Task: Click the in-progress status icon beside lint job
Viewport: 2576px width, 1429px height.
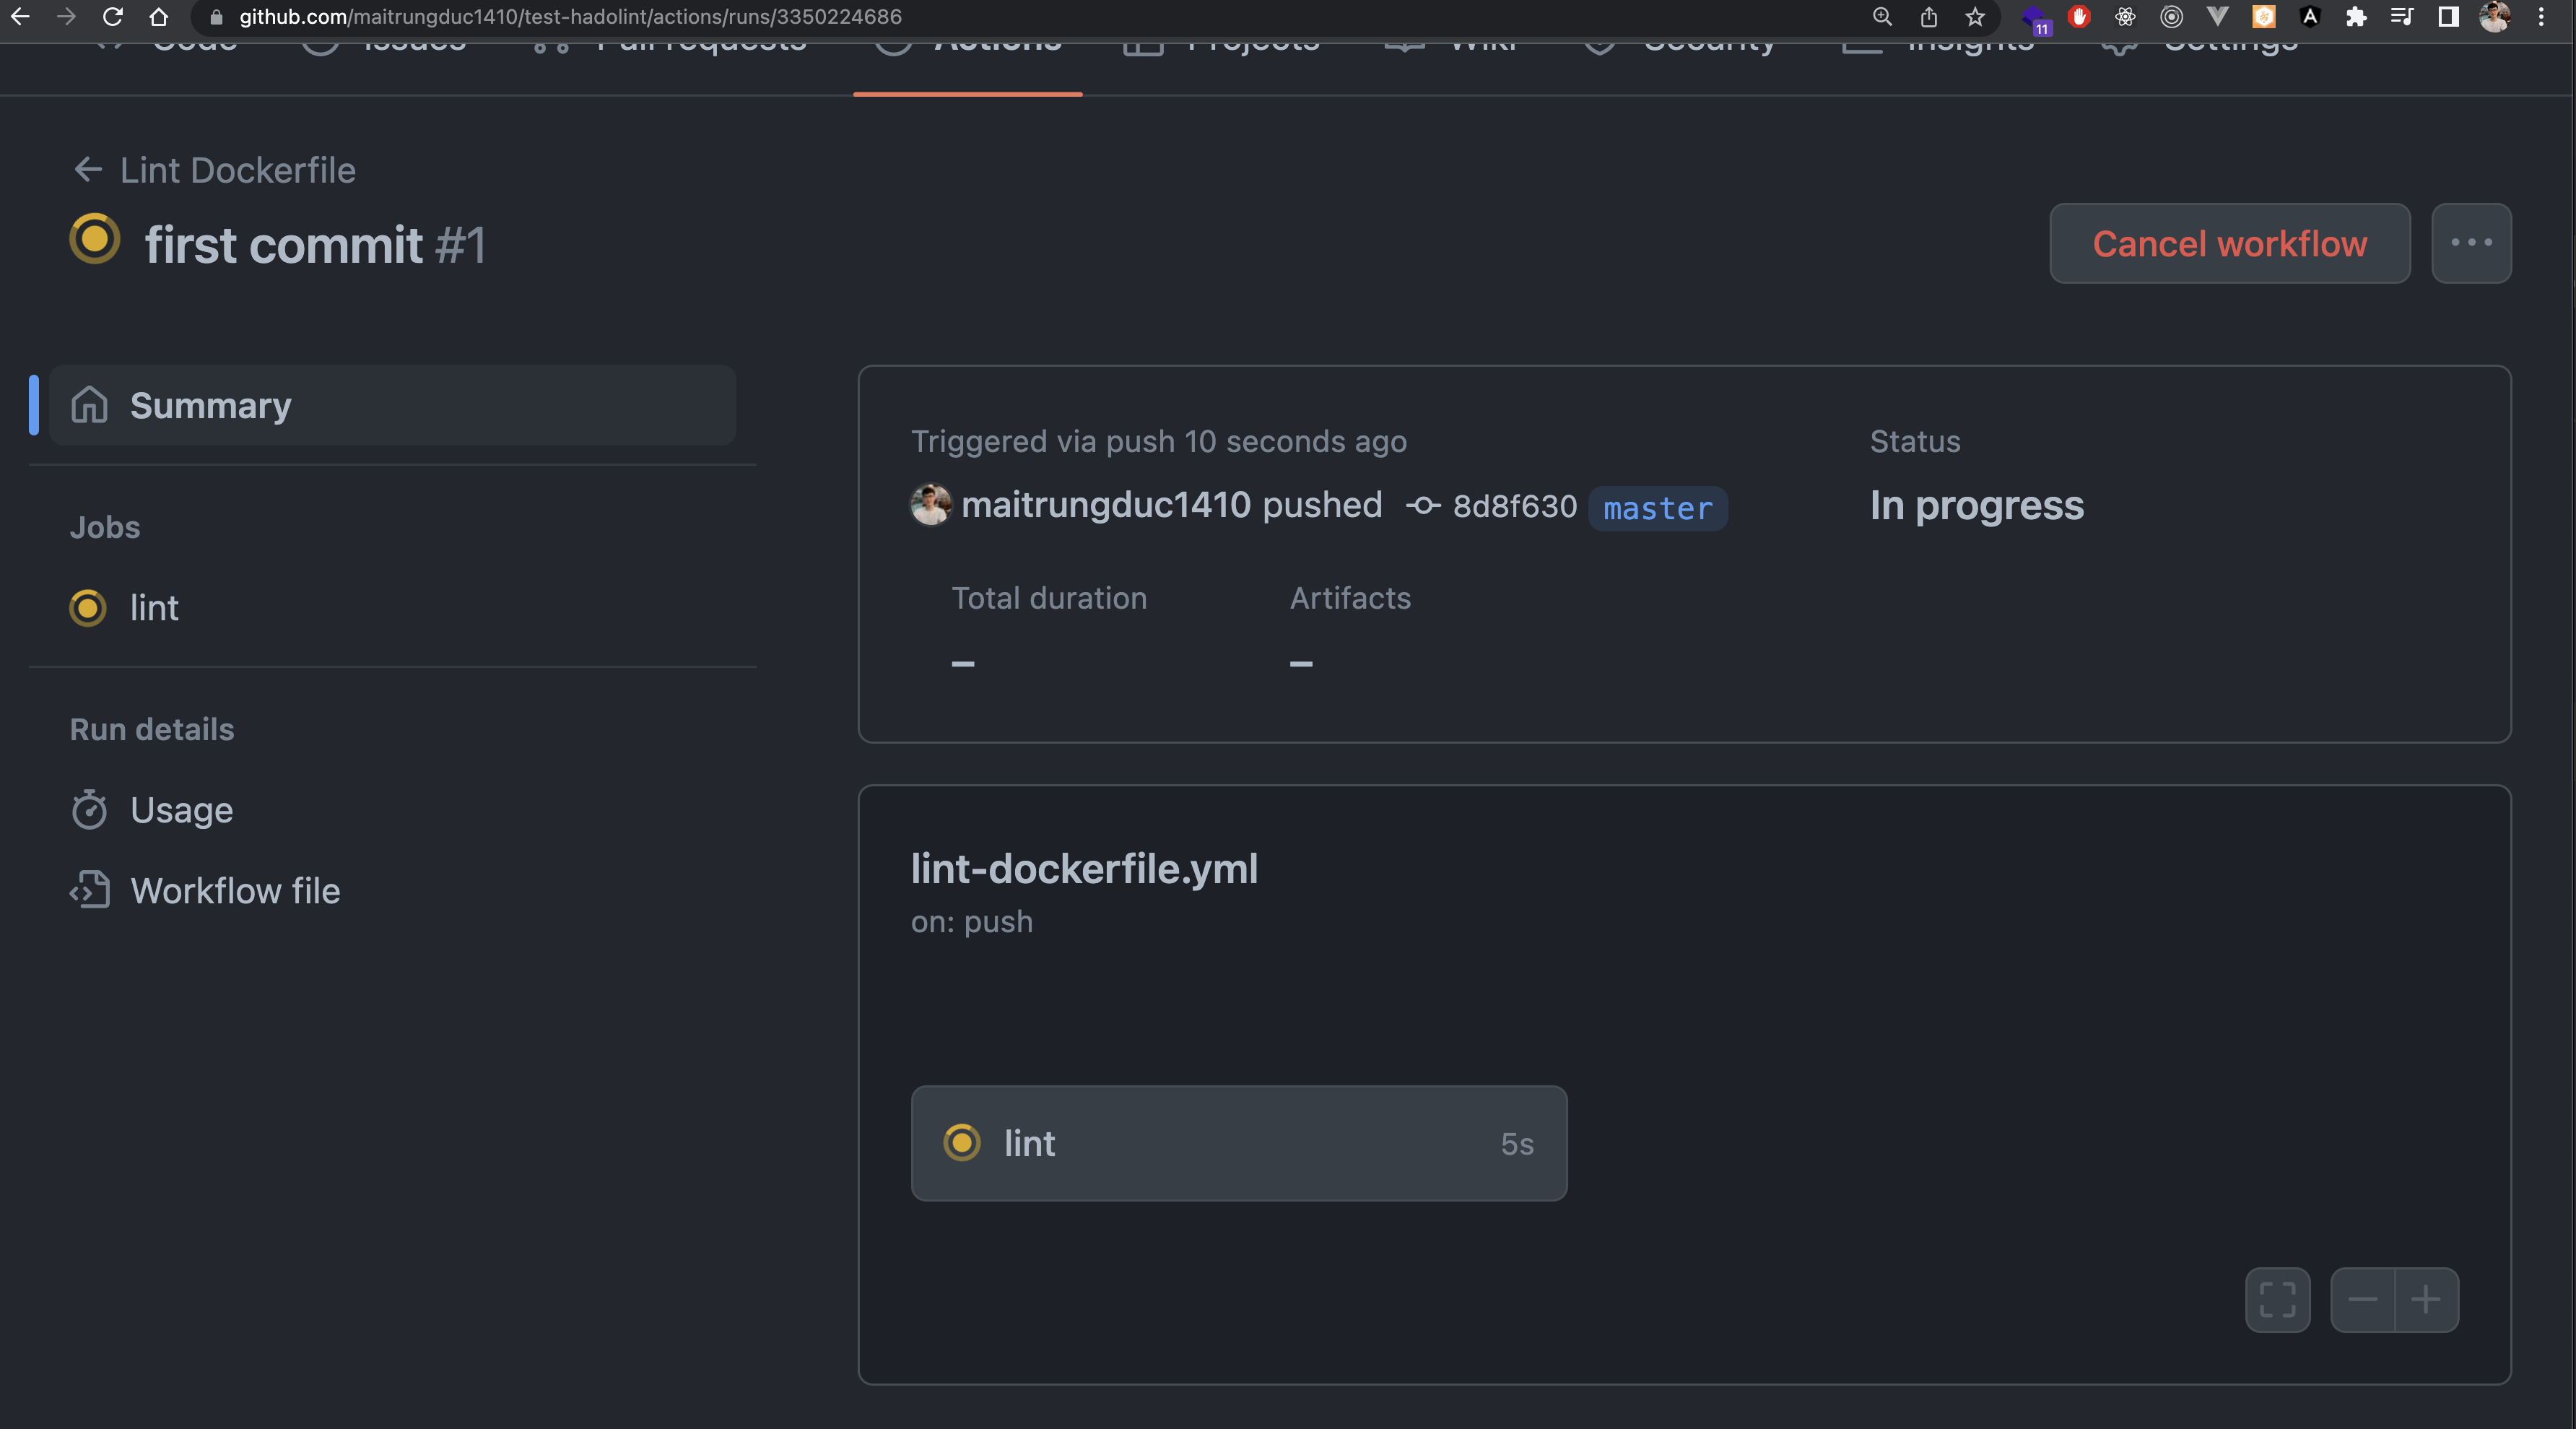Action: coord(87,608)
